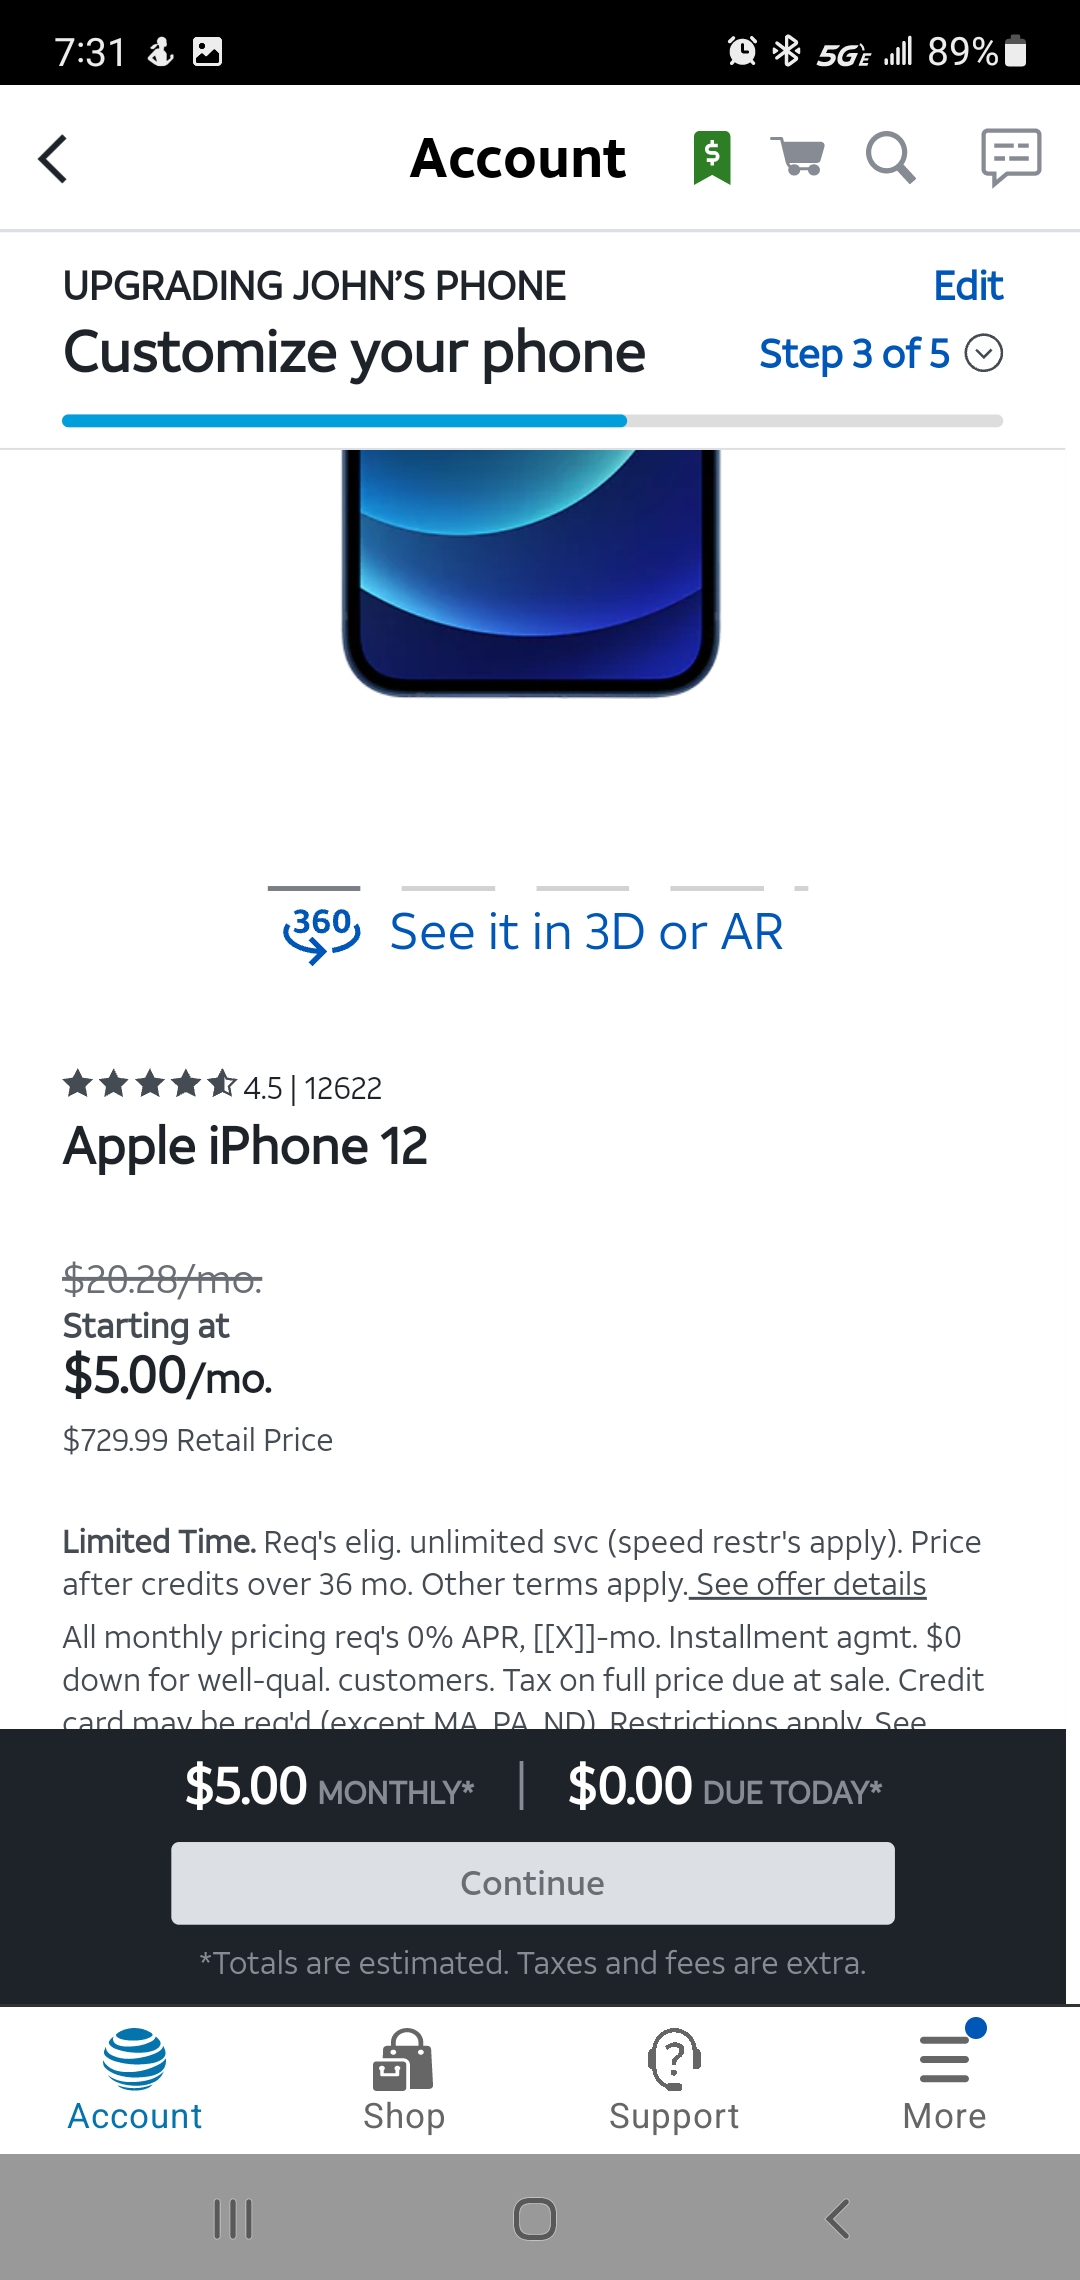Viewport: 1080px width, 2280px height.
Task: Jump to the fourth carousel image indicator
Action: [717, 887]
